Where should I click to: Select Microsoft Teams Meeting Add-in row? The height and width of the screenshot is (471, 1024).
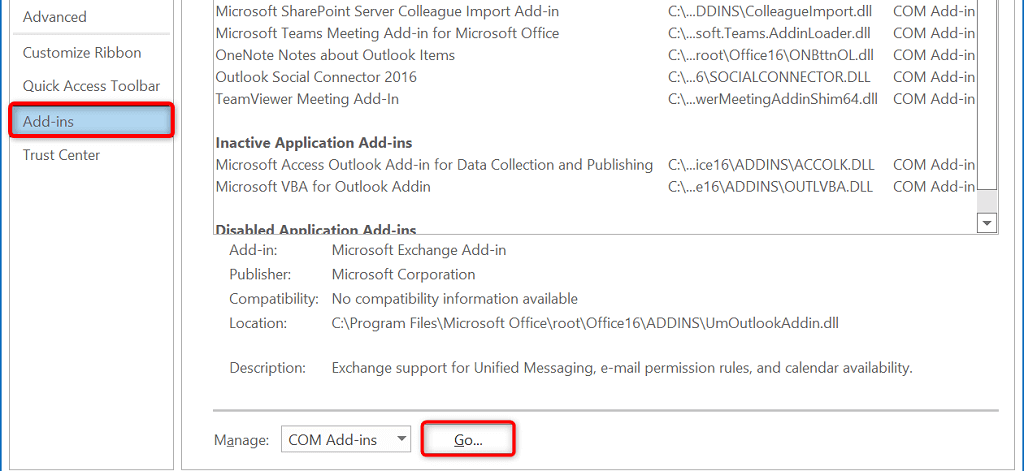[x=389, y=33]
